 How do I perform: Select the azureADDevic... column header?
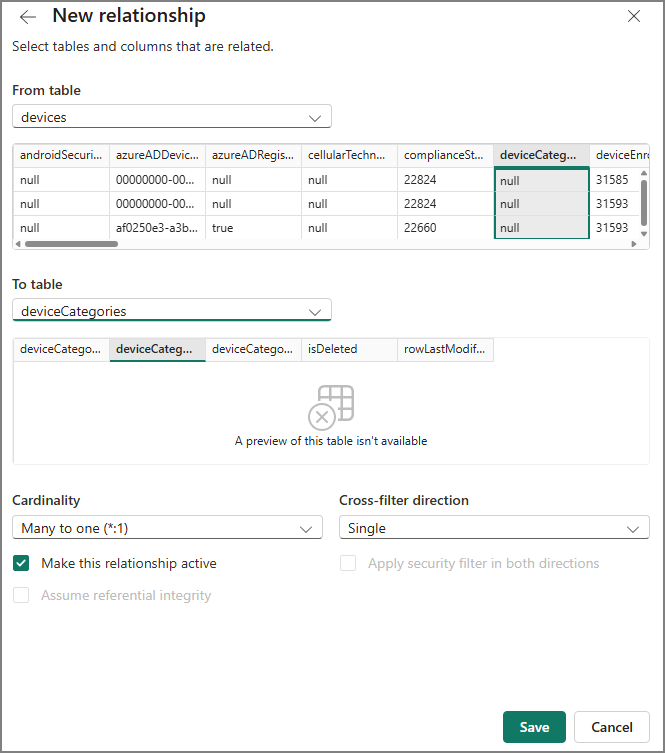click(157, 155)
